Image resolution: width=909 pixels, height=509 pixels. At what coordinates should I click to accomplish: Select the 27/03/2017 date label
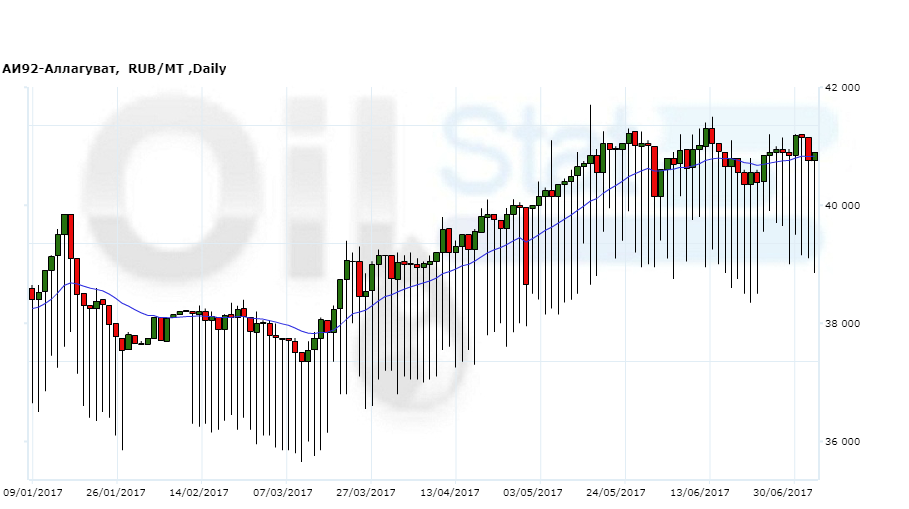(x=366, y=493)
